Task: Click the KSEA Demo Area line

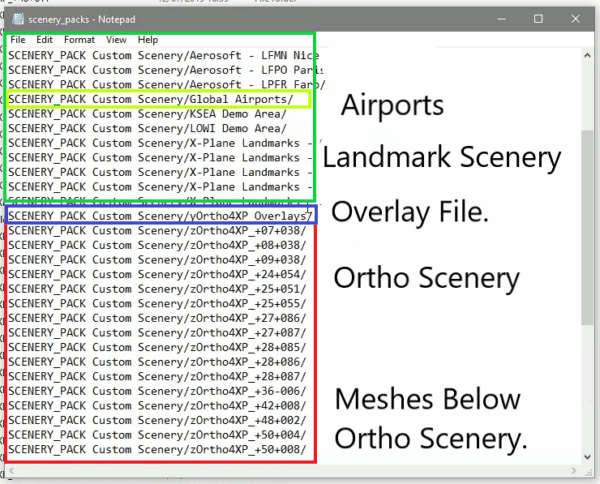Action: (147, 114)
